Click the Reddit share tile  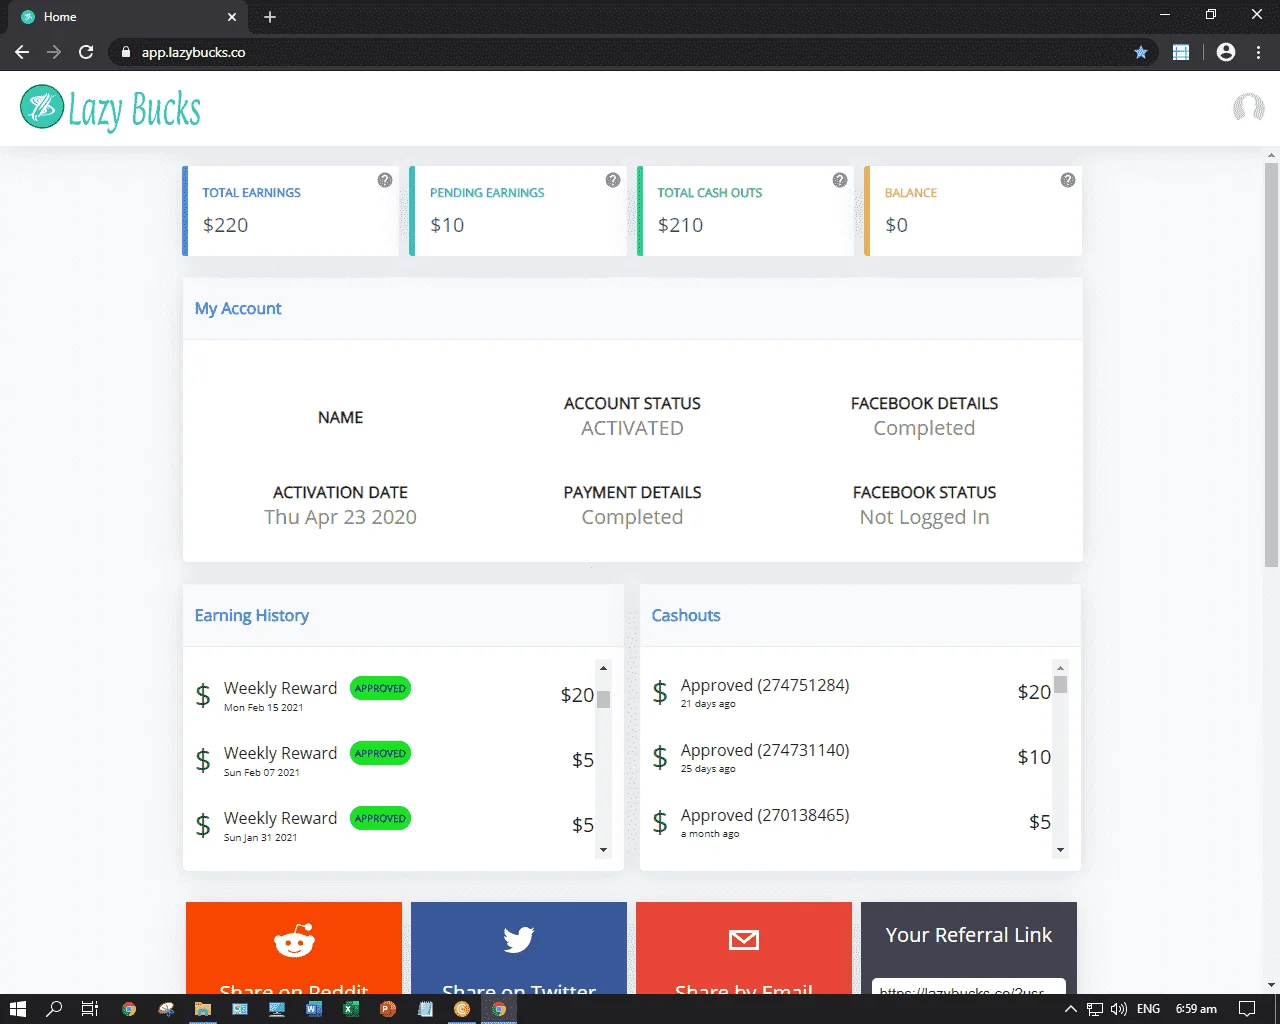point(294,948)
